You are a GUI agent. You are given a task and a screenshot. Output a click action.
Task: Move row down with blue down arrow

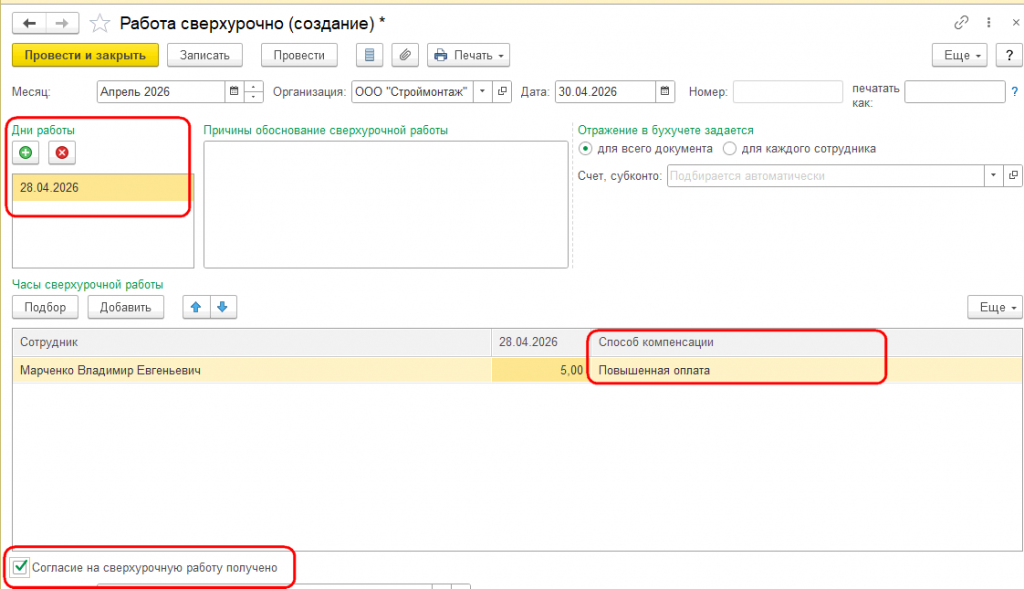(x=223, y=307)
